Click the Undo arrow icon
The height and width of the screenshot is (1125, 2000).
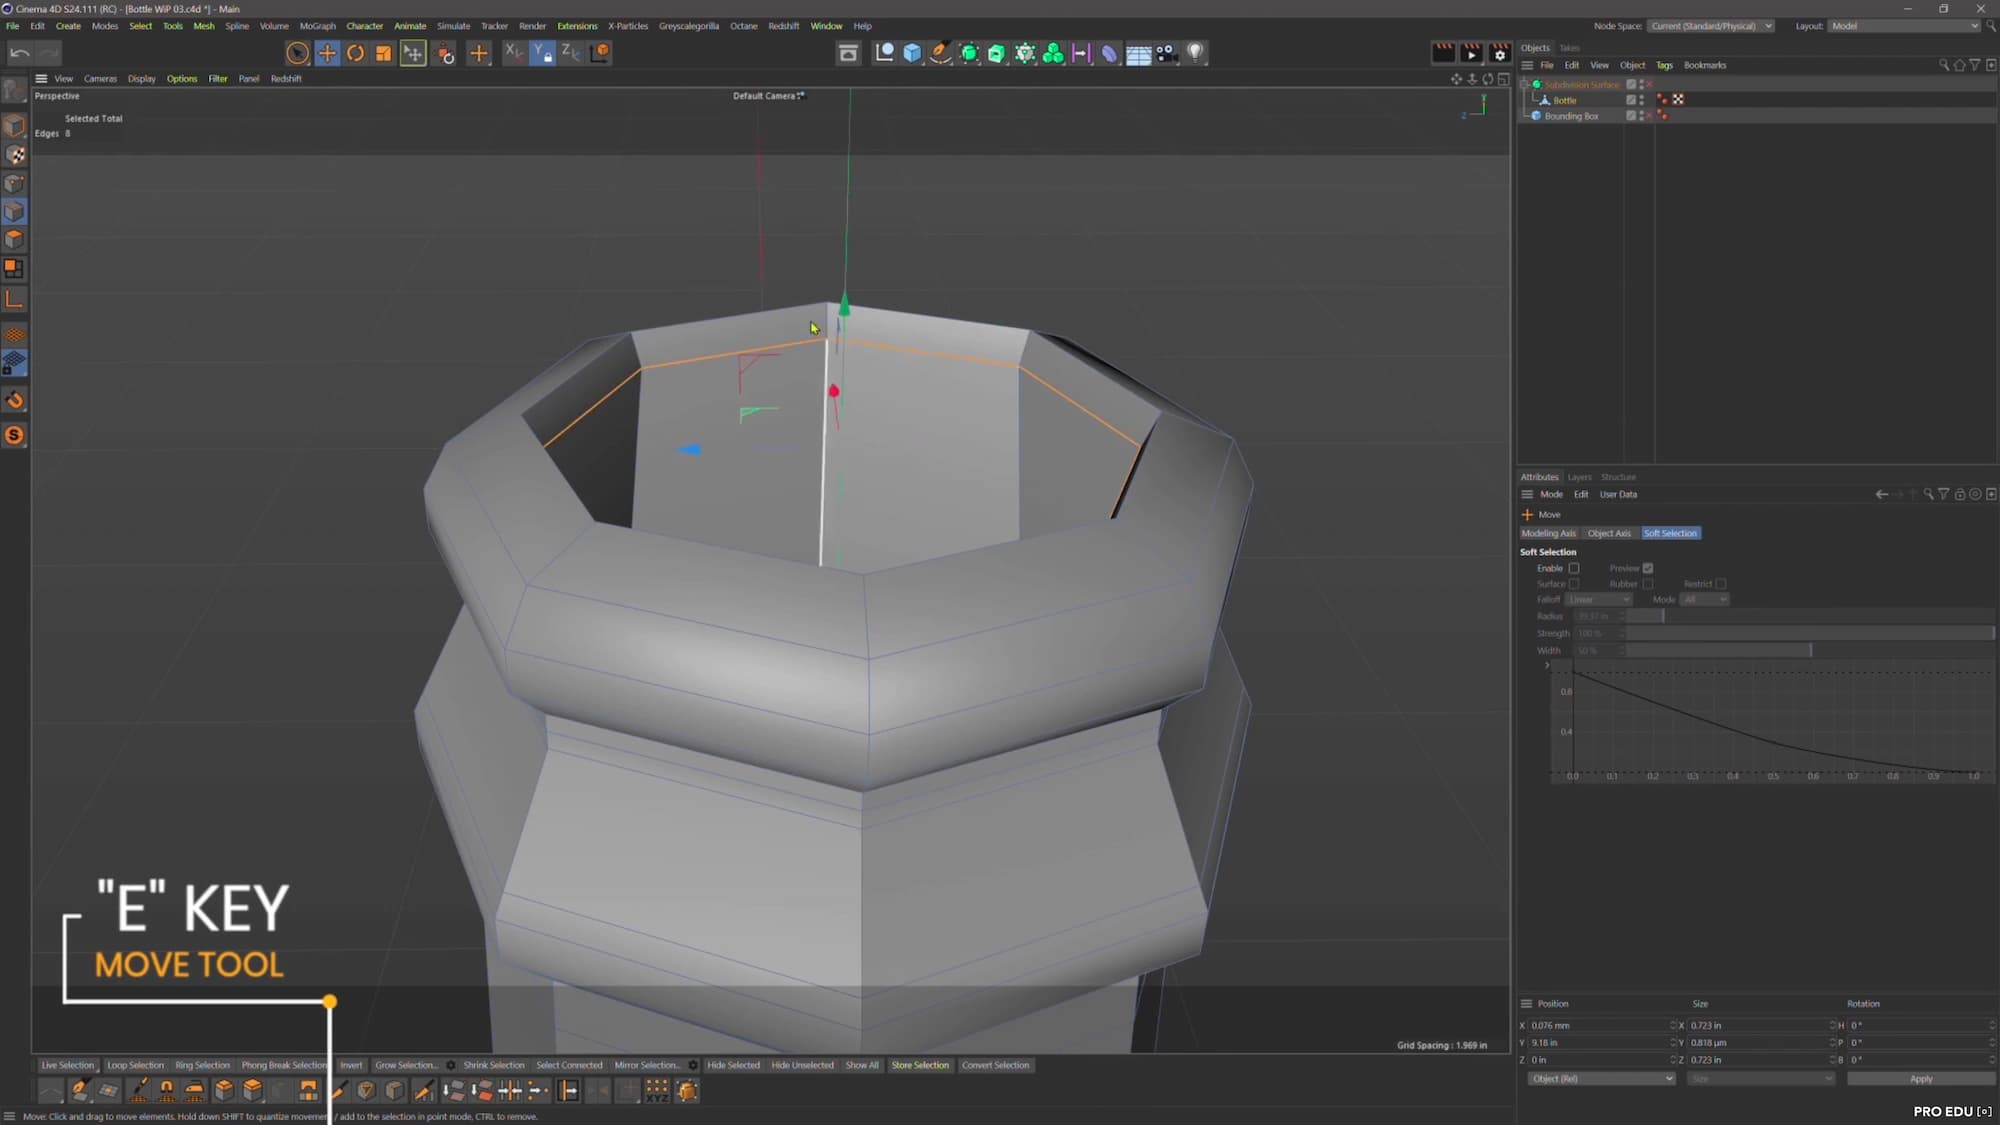19,53
